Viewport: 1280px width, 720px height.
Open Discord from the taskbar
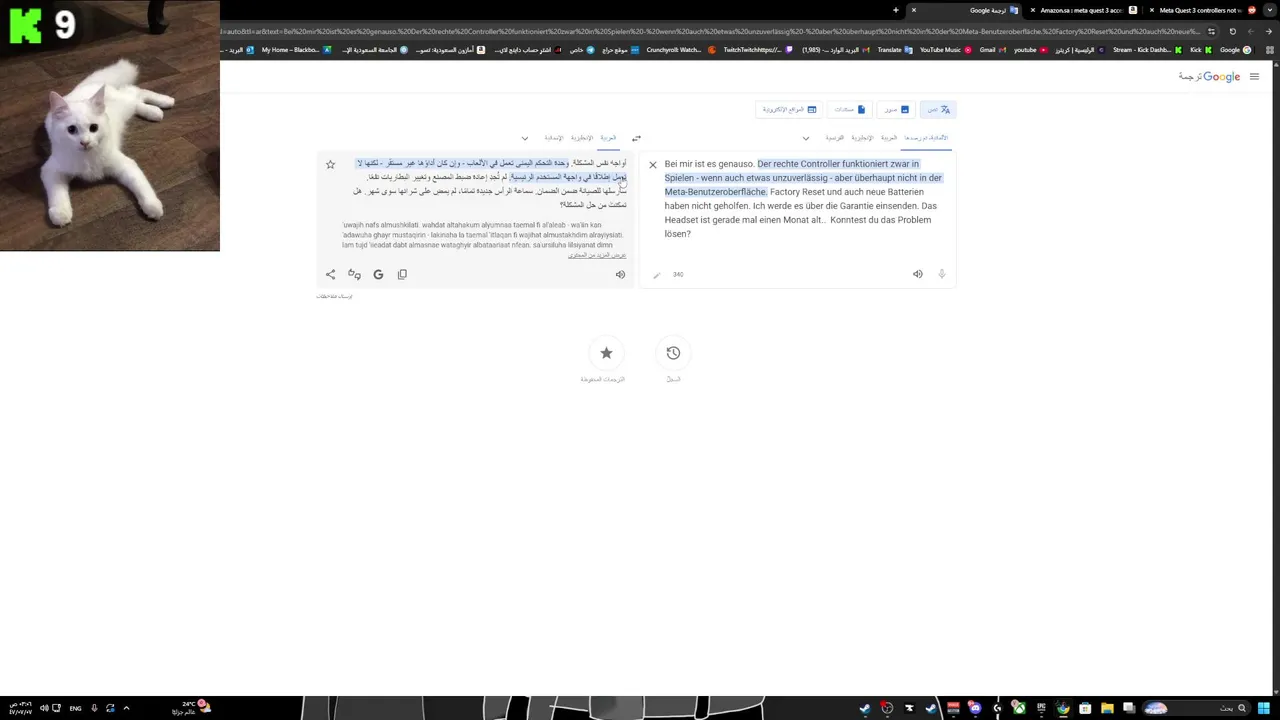(975, 708)
